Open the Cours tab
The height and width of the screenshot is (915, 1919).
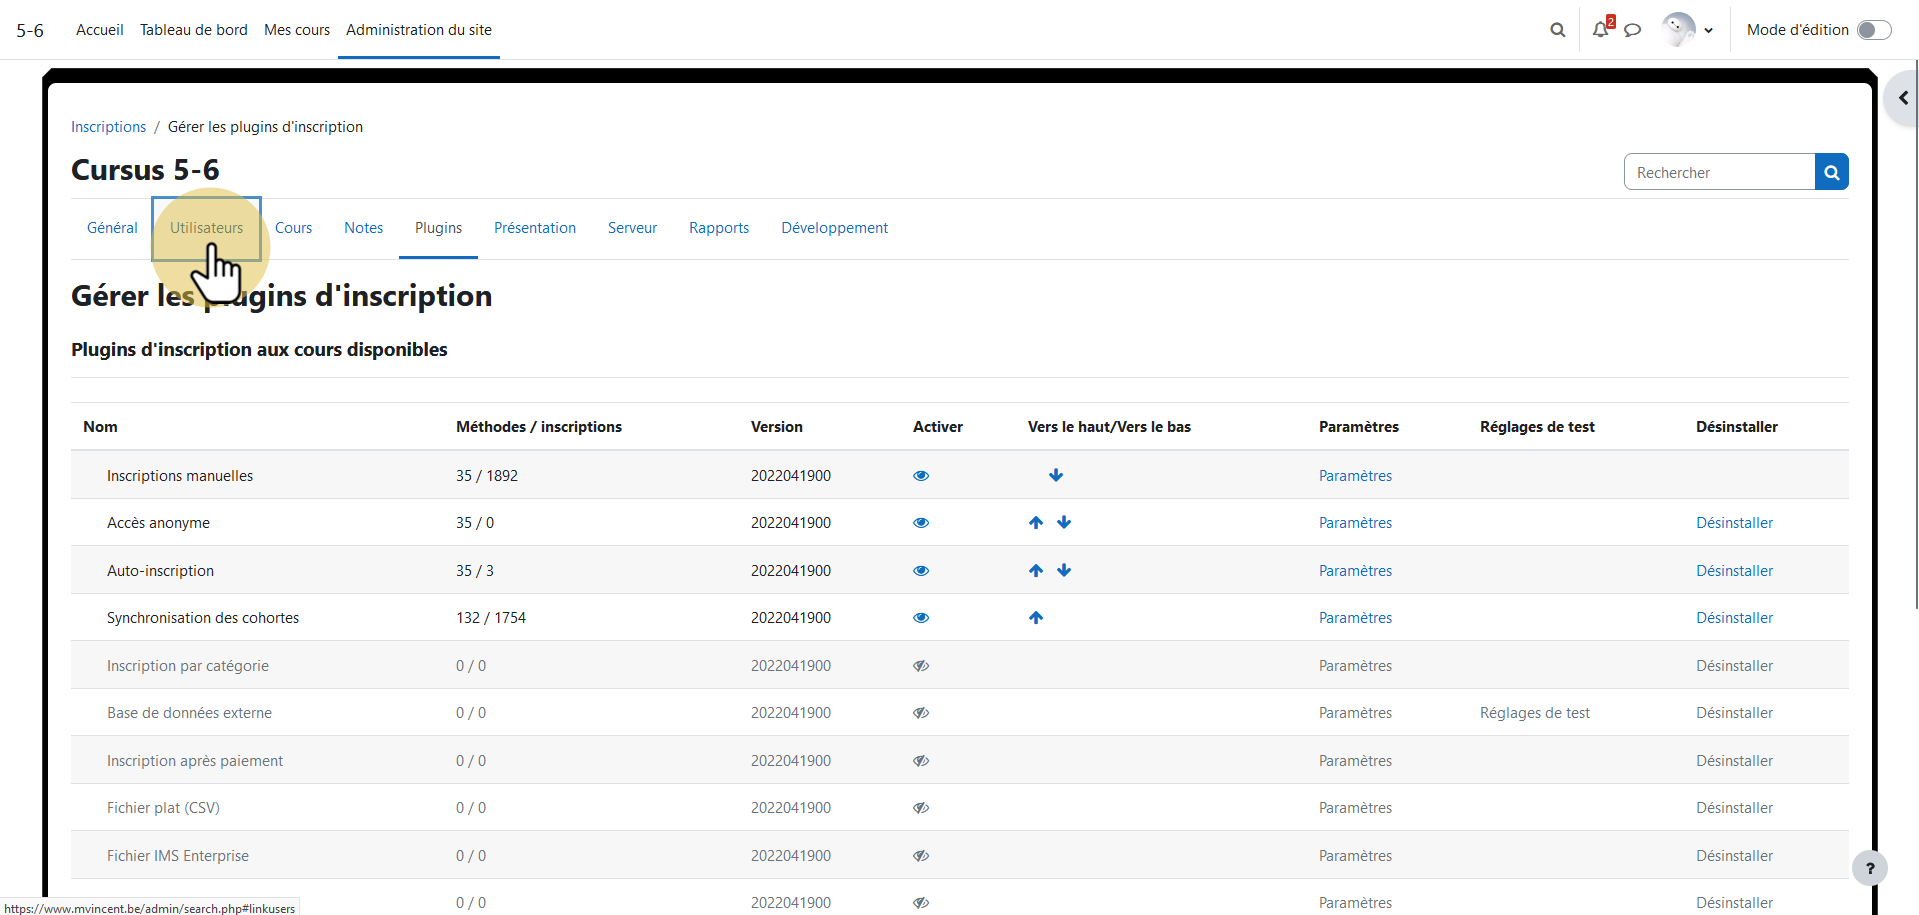(x=293, y=228)
